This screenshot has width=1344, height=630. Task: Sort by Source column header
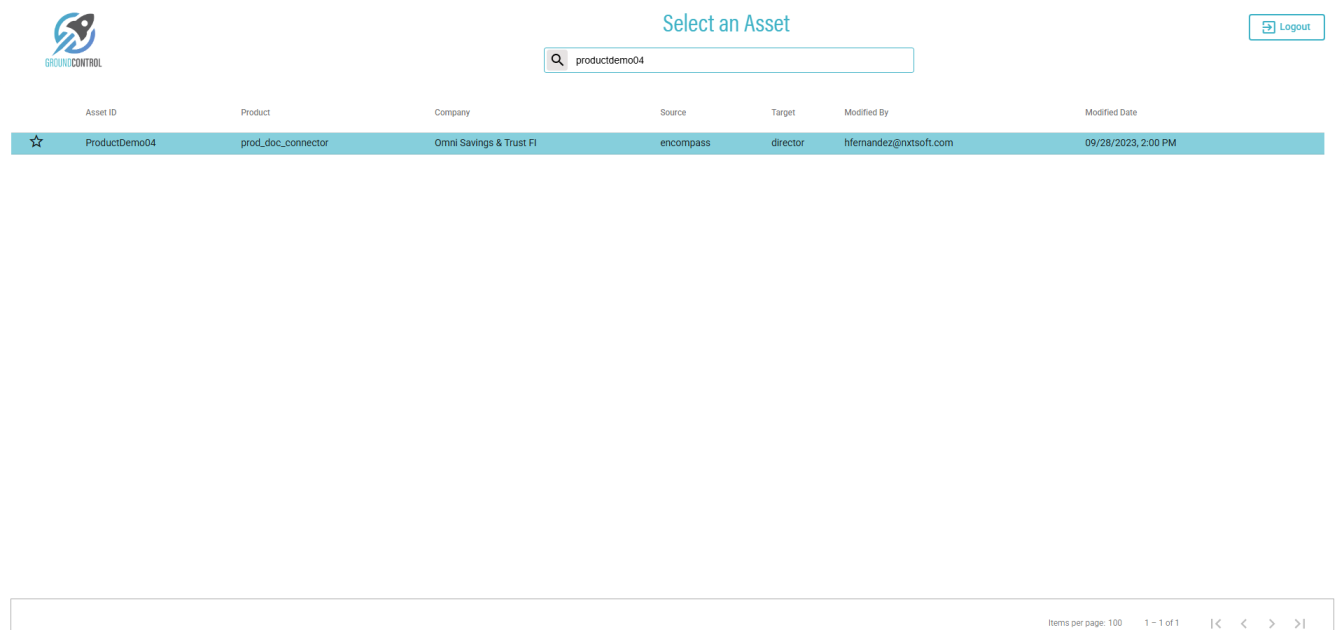pos(673,113)
